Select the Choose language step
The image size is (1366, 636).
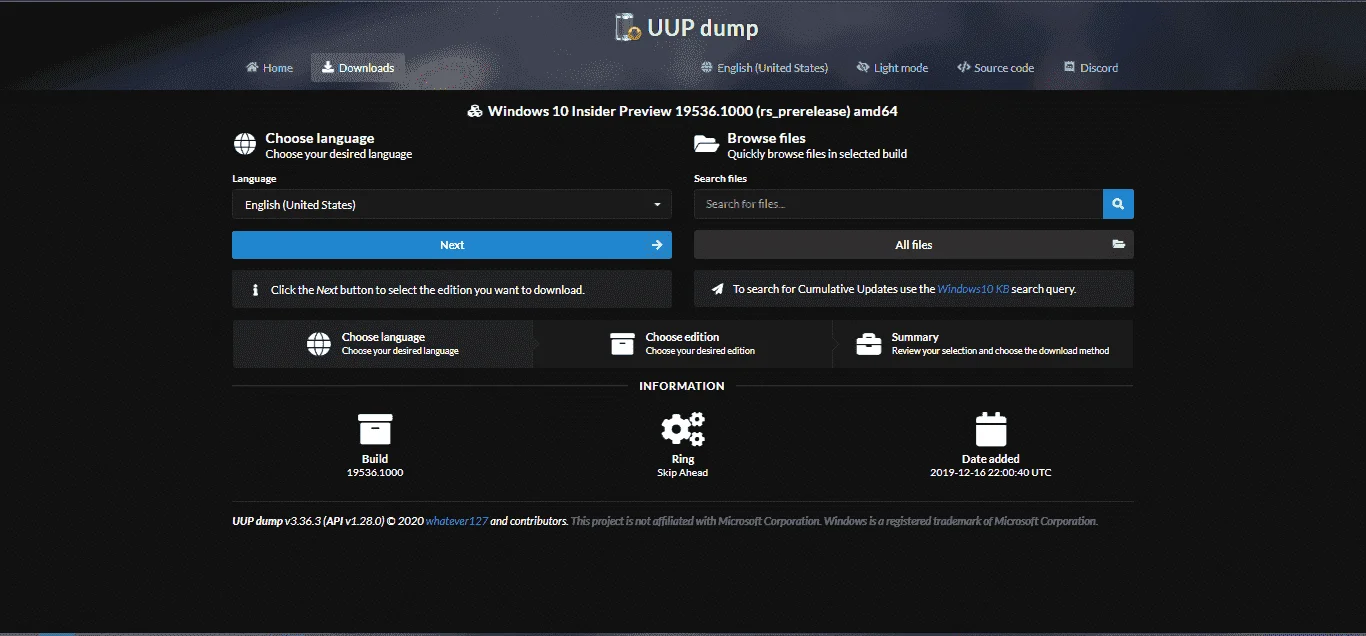[383, 344]
